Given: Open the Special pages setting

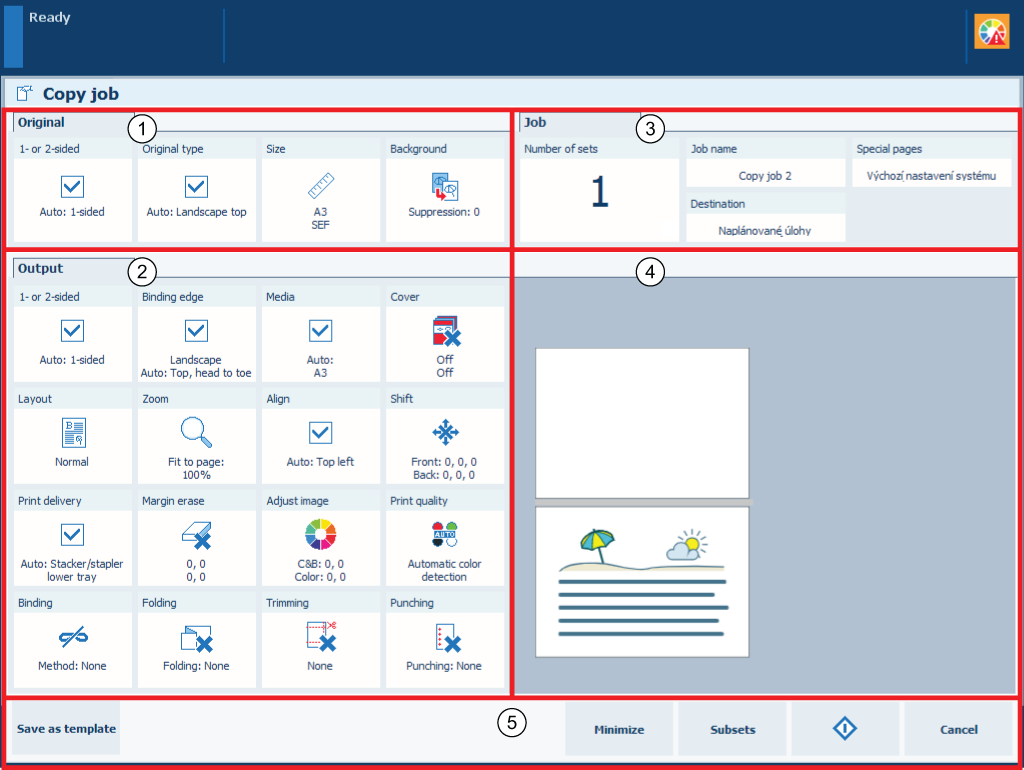Looking at the screenshot, I should [931, 176].
